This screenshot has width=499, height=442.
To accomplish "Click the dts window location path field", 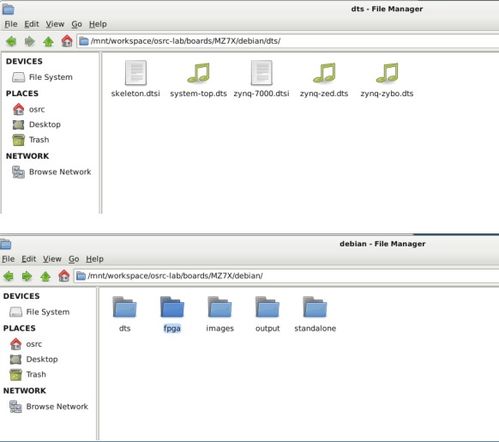I will click(x=288, y=41).
